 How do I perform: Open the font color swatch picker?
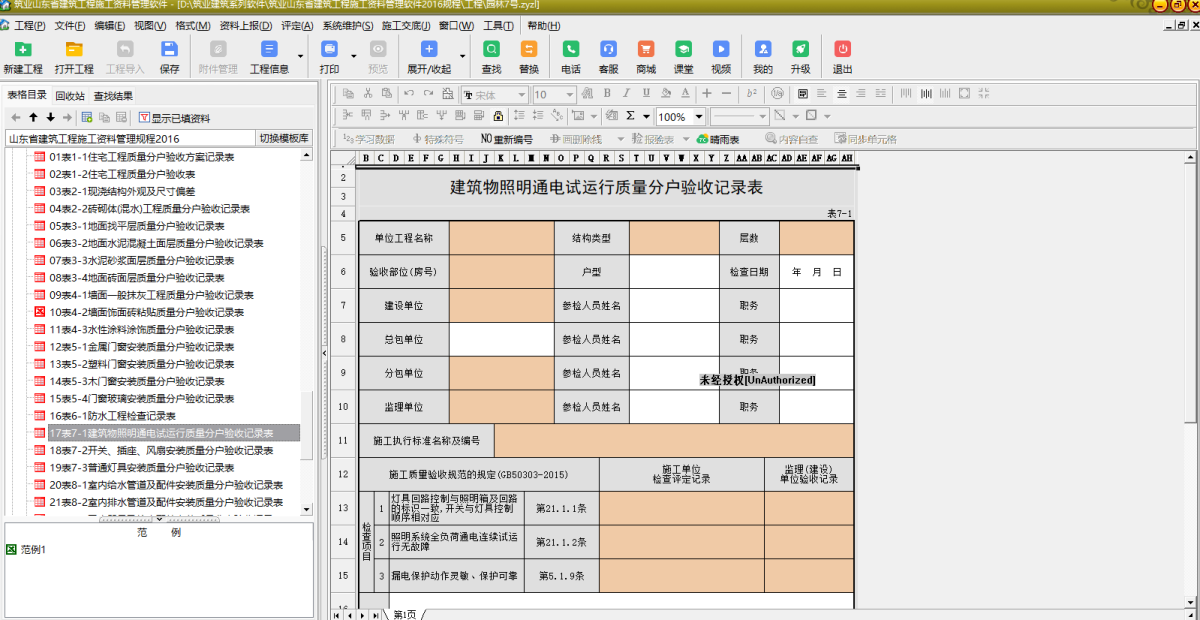click(685, 93)
